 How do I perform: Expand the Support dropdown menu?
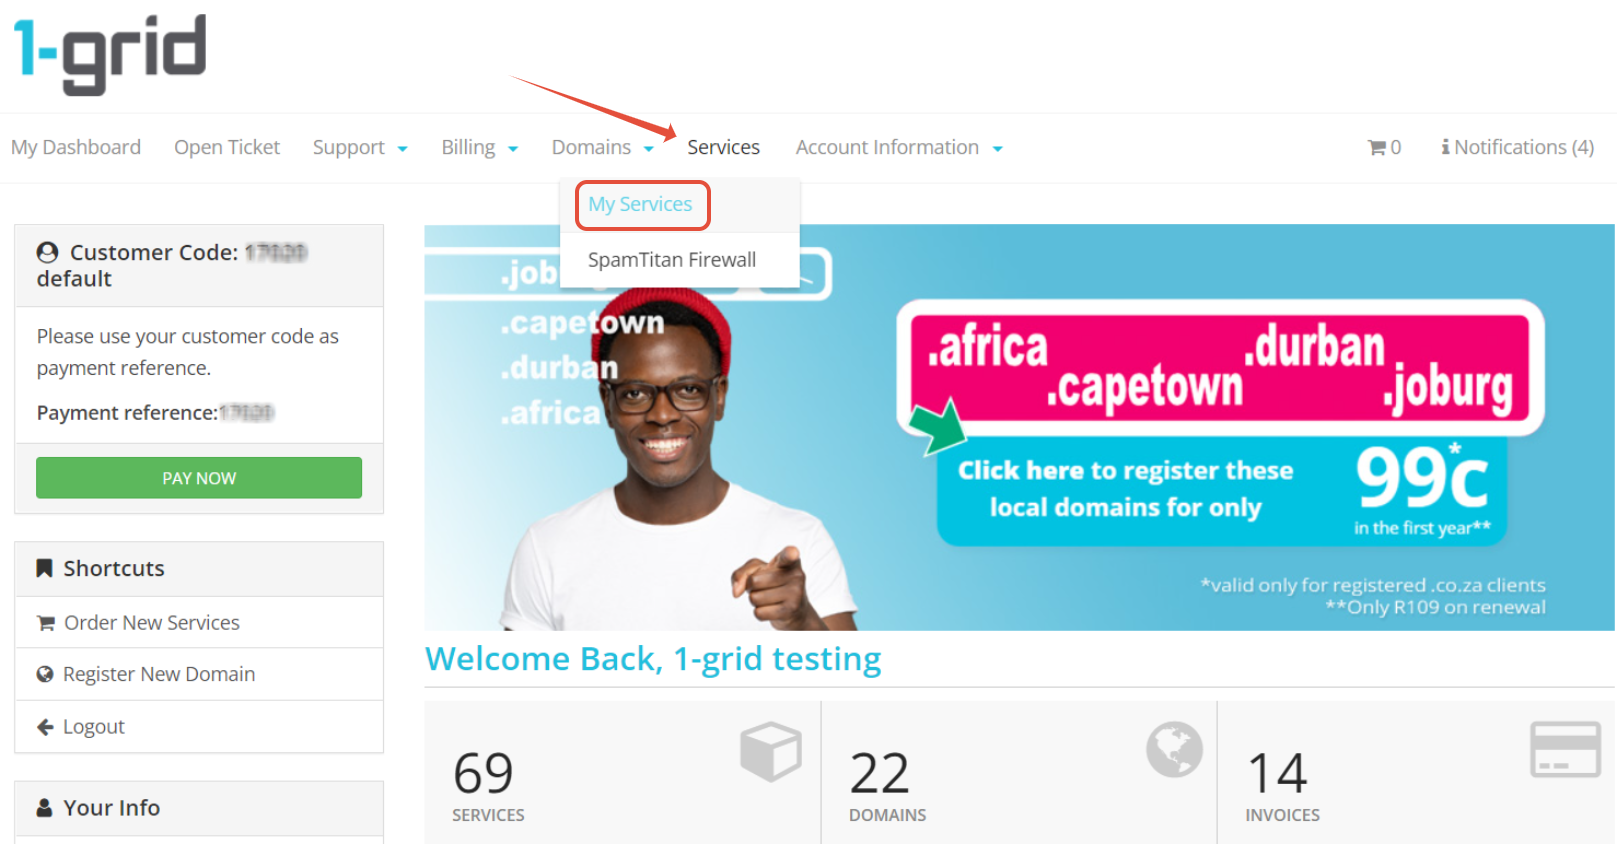pyautogui.click(x=360, y=148)
